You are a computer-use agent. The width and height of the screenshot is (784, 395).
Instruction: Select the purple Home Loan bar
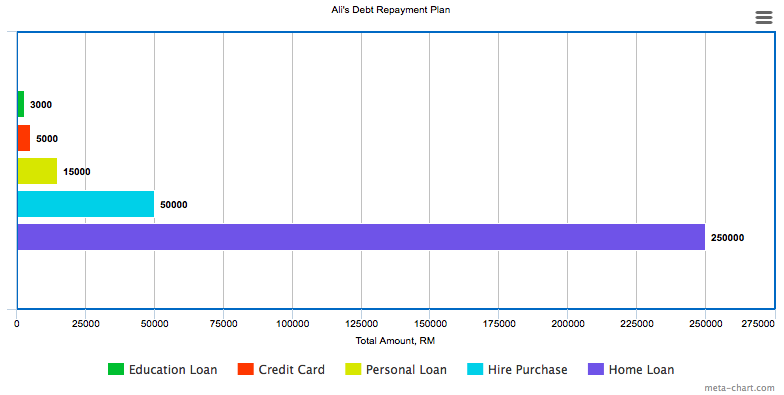click(x=361, y=237)
